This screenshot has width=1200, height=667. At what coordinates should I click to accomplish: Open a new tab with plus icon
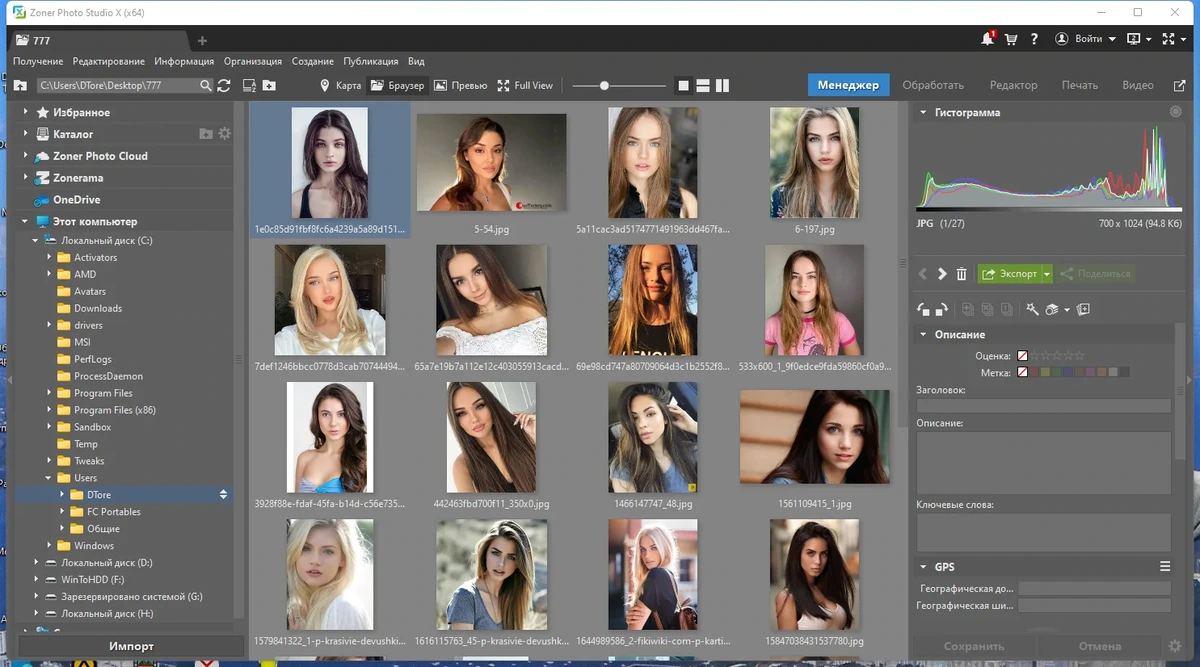202,41
